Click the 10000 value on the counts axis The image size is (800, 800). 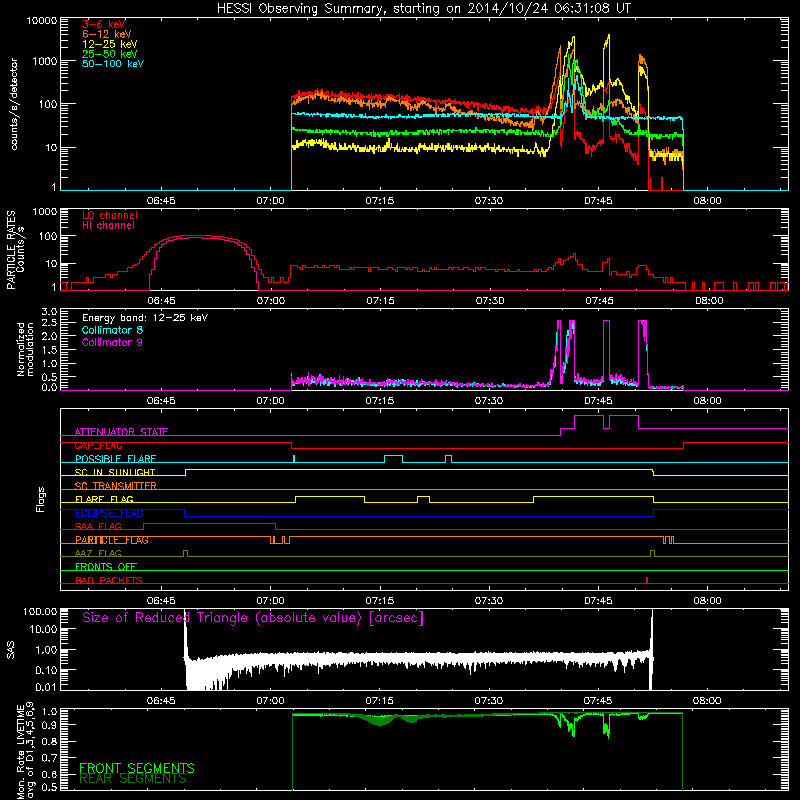[42, 21]
